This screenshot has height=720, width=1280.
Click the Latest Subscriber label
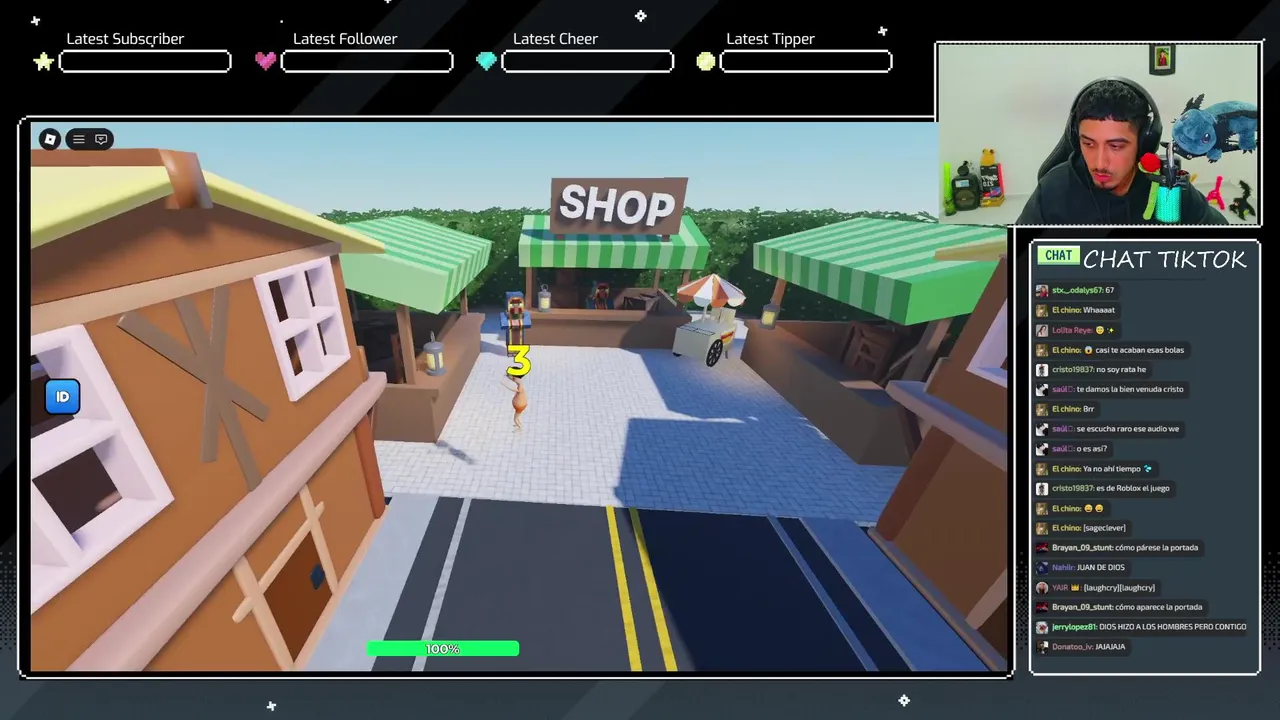125,39
